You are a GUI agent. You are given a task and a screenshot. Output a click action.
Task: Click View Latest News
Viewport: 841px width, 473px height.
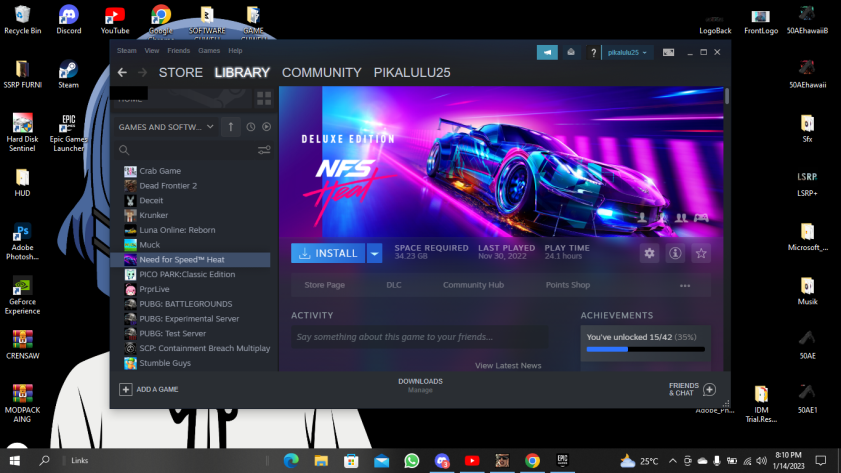[x=508, y=365]
